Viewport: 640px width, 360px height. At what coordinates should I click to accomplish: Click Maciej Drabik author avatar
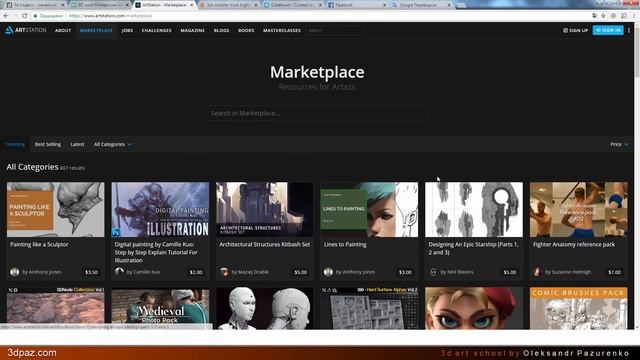pos(224,272)
